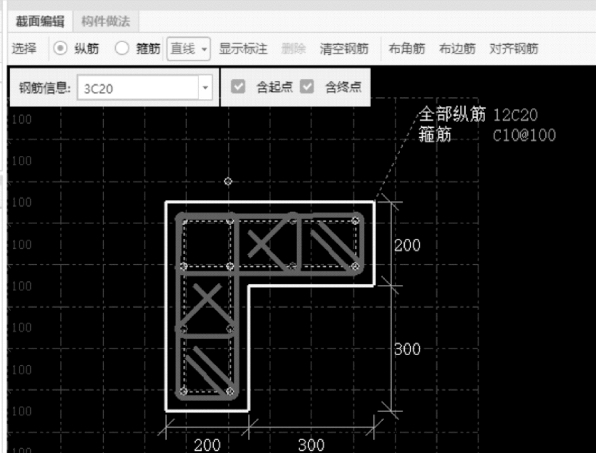Click the top-right corner rebar point
This screenshot has width=596, height=453.
(355, 220)
